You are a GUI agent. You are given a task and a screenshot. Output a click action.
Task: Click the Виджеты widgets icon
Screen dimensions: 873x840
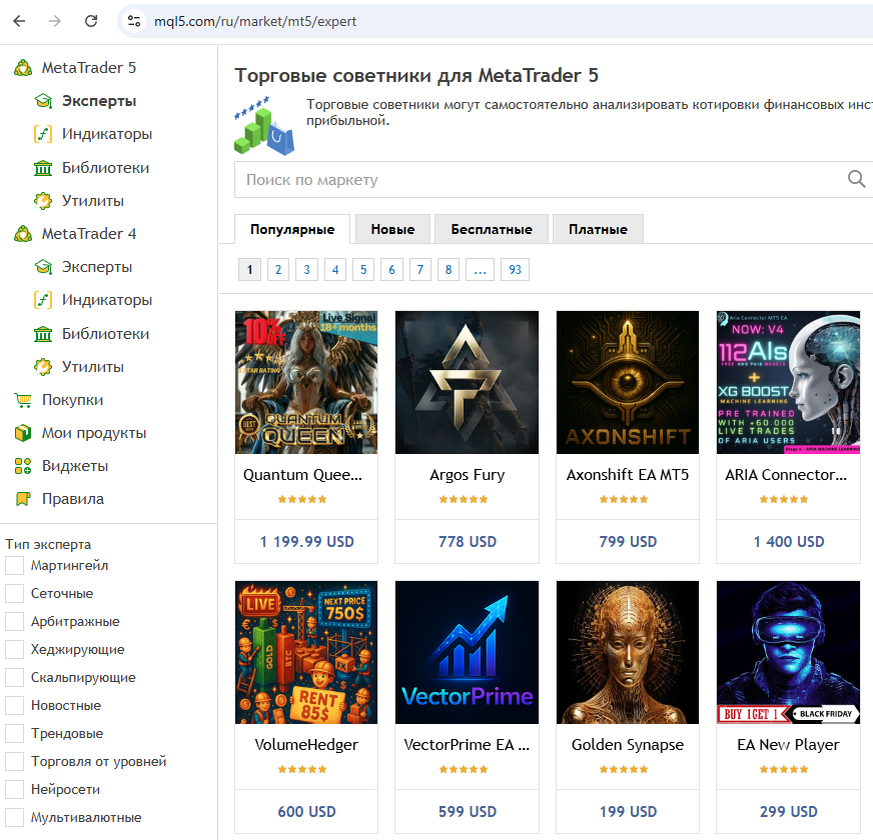click(x=23, y=466)
